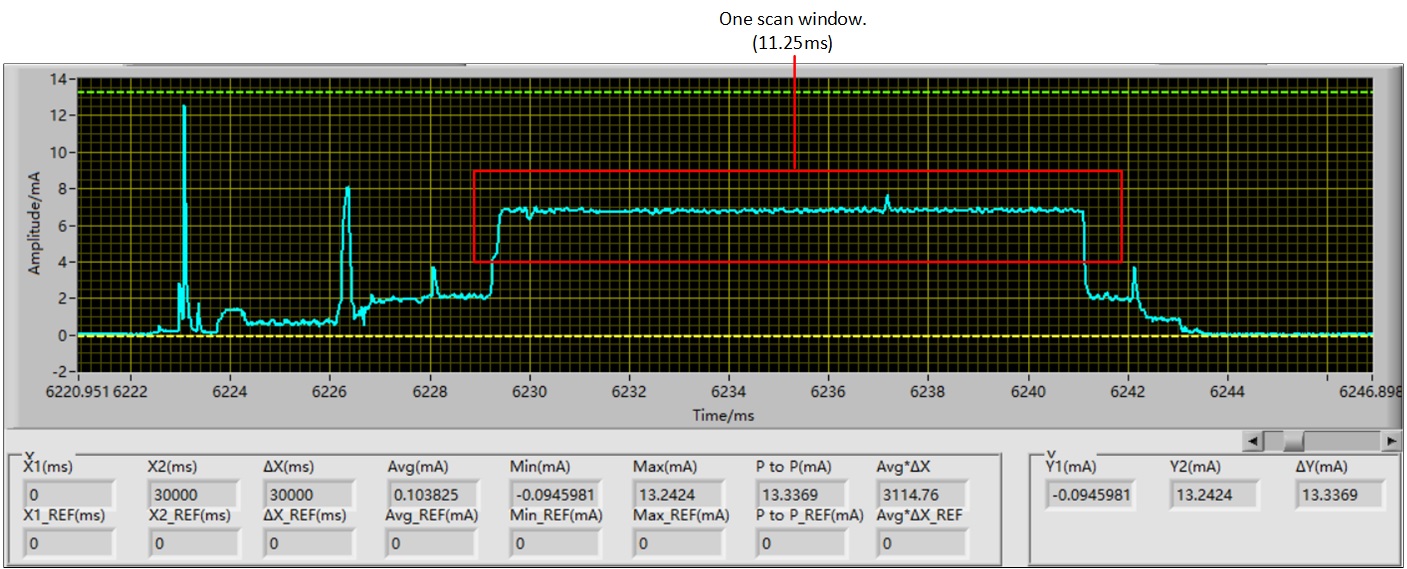
Task: Select the P to P(mA) value field
Action: pos(801,495)
